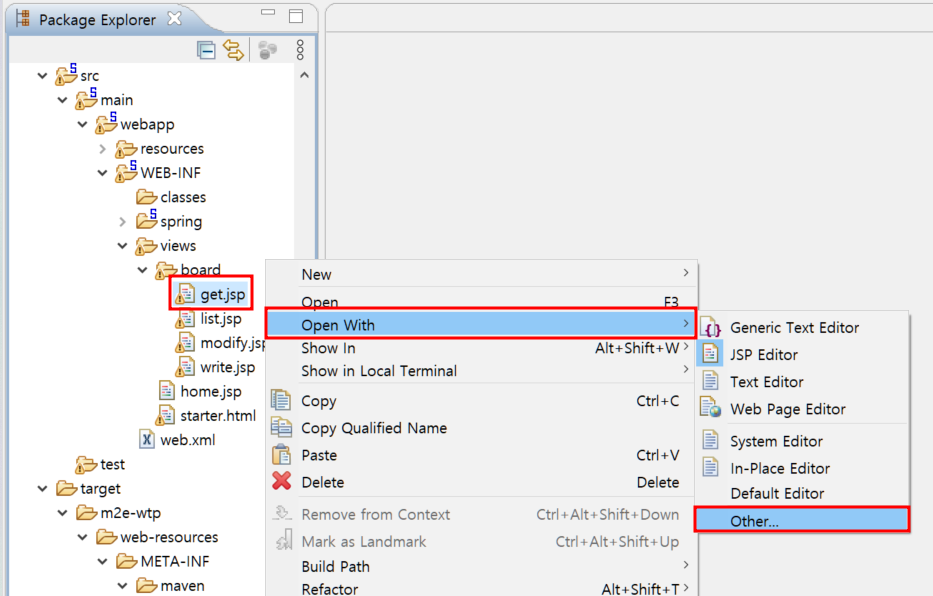Toggle Link with Editor arrows icon

(233, 51)
